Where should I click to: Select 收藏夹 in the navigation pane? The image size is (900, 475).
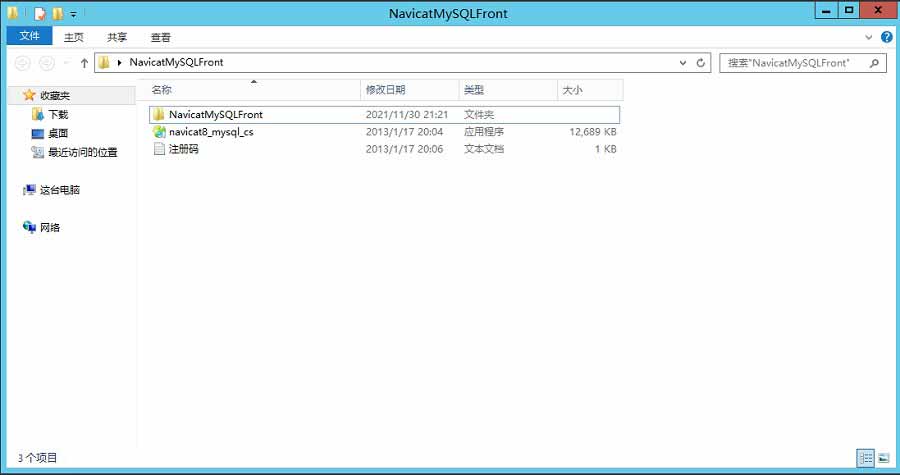[x=55, y=96]
